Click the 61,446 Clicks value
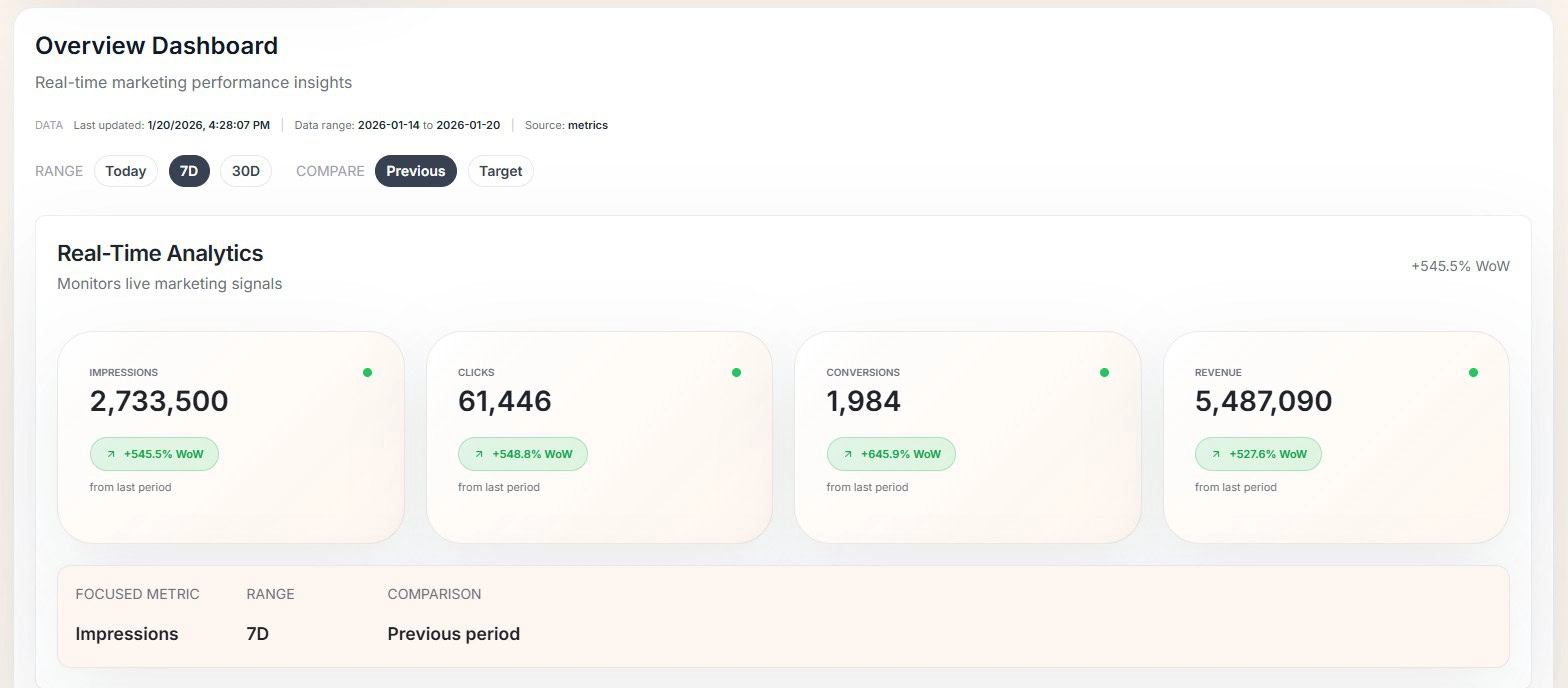 (503, 401)
